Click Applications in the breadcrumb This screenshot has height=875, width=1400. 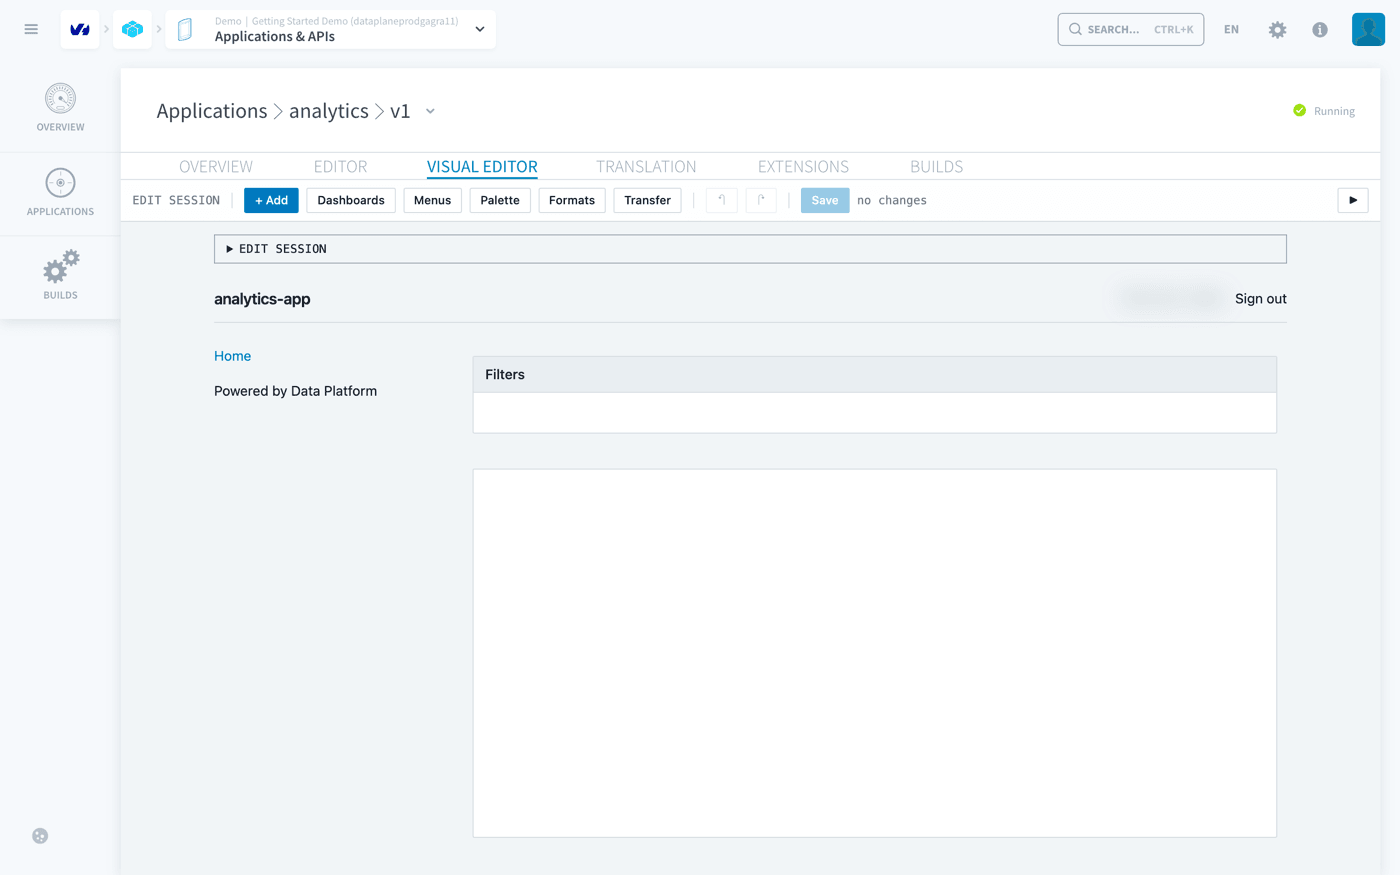[212, 111]
